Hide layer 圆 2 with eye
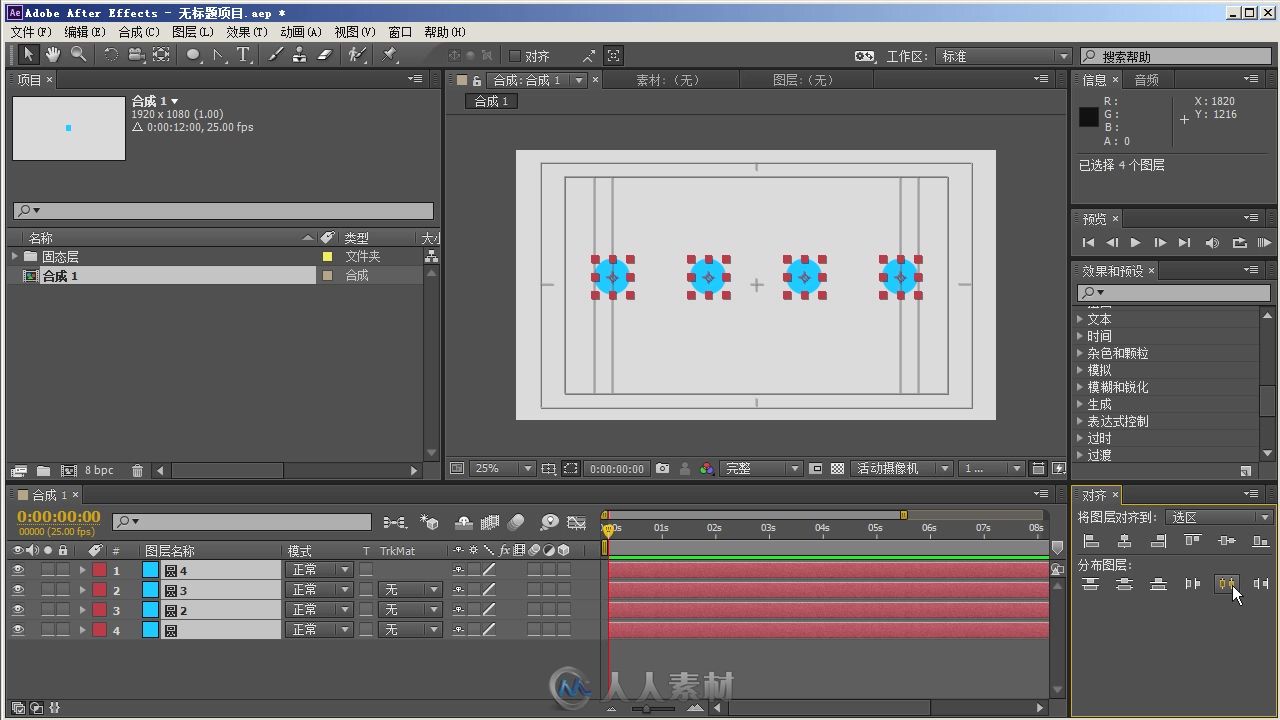Image resolution: width=1280 pixels, height=720 pixels. 17,610
